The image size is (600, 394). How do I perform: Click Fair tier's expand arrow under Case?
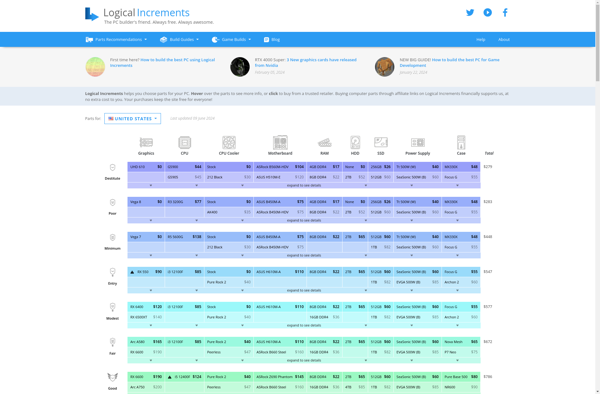[x=457, y=360]
